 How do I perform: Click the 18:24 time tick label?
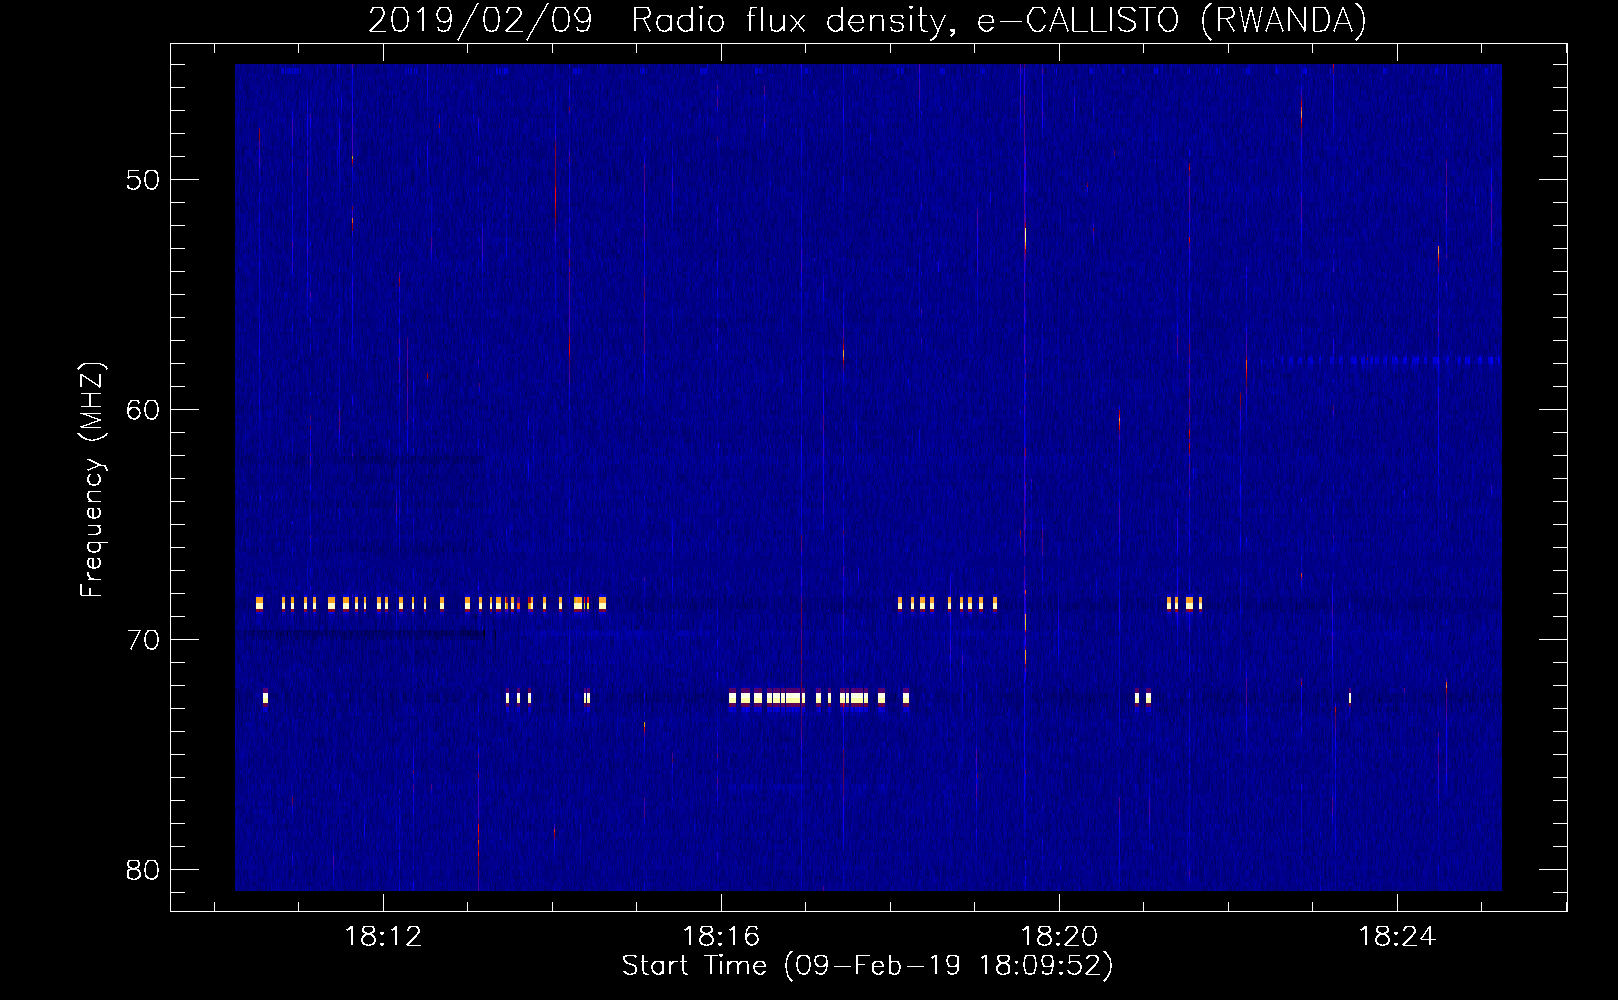tap(1397, 937)
